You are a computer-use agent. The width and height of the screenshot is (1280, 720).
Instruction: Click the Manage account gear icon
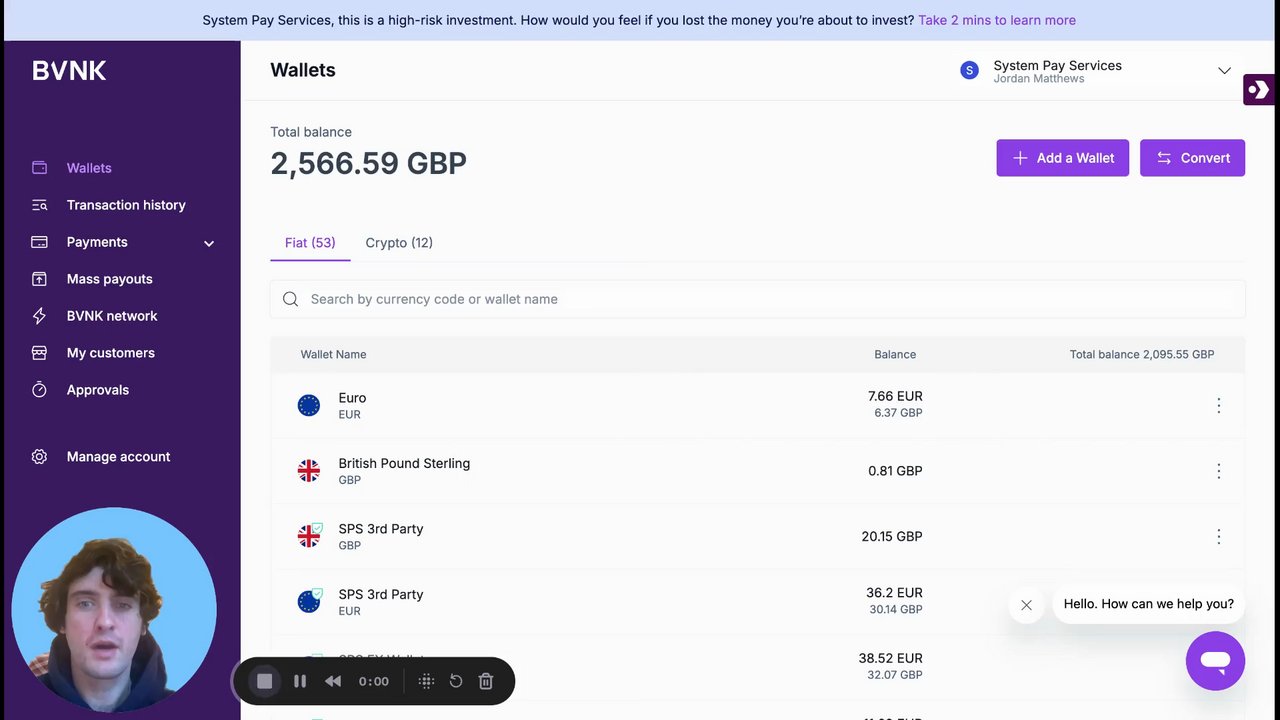click(39, 457)
